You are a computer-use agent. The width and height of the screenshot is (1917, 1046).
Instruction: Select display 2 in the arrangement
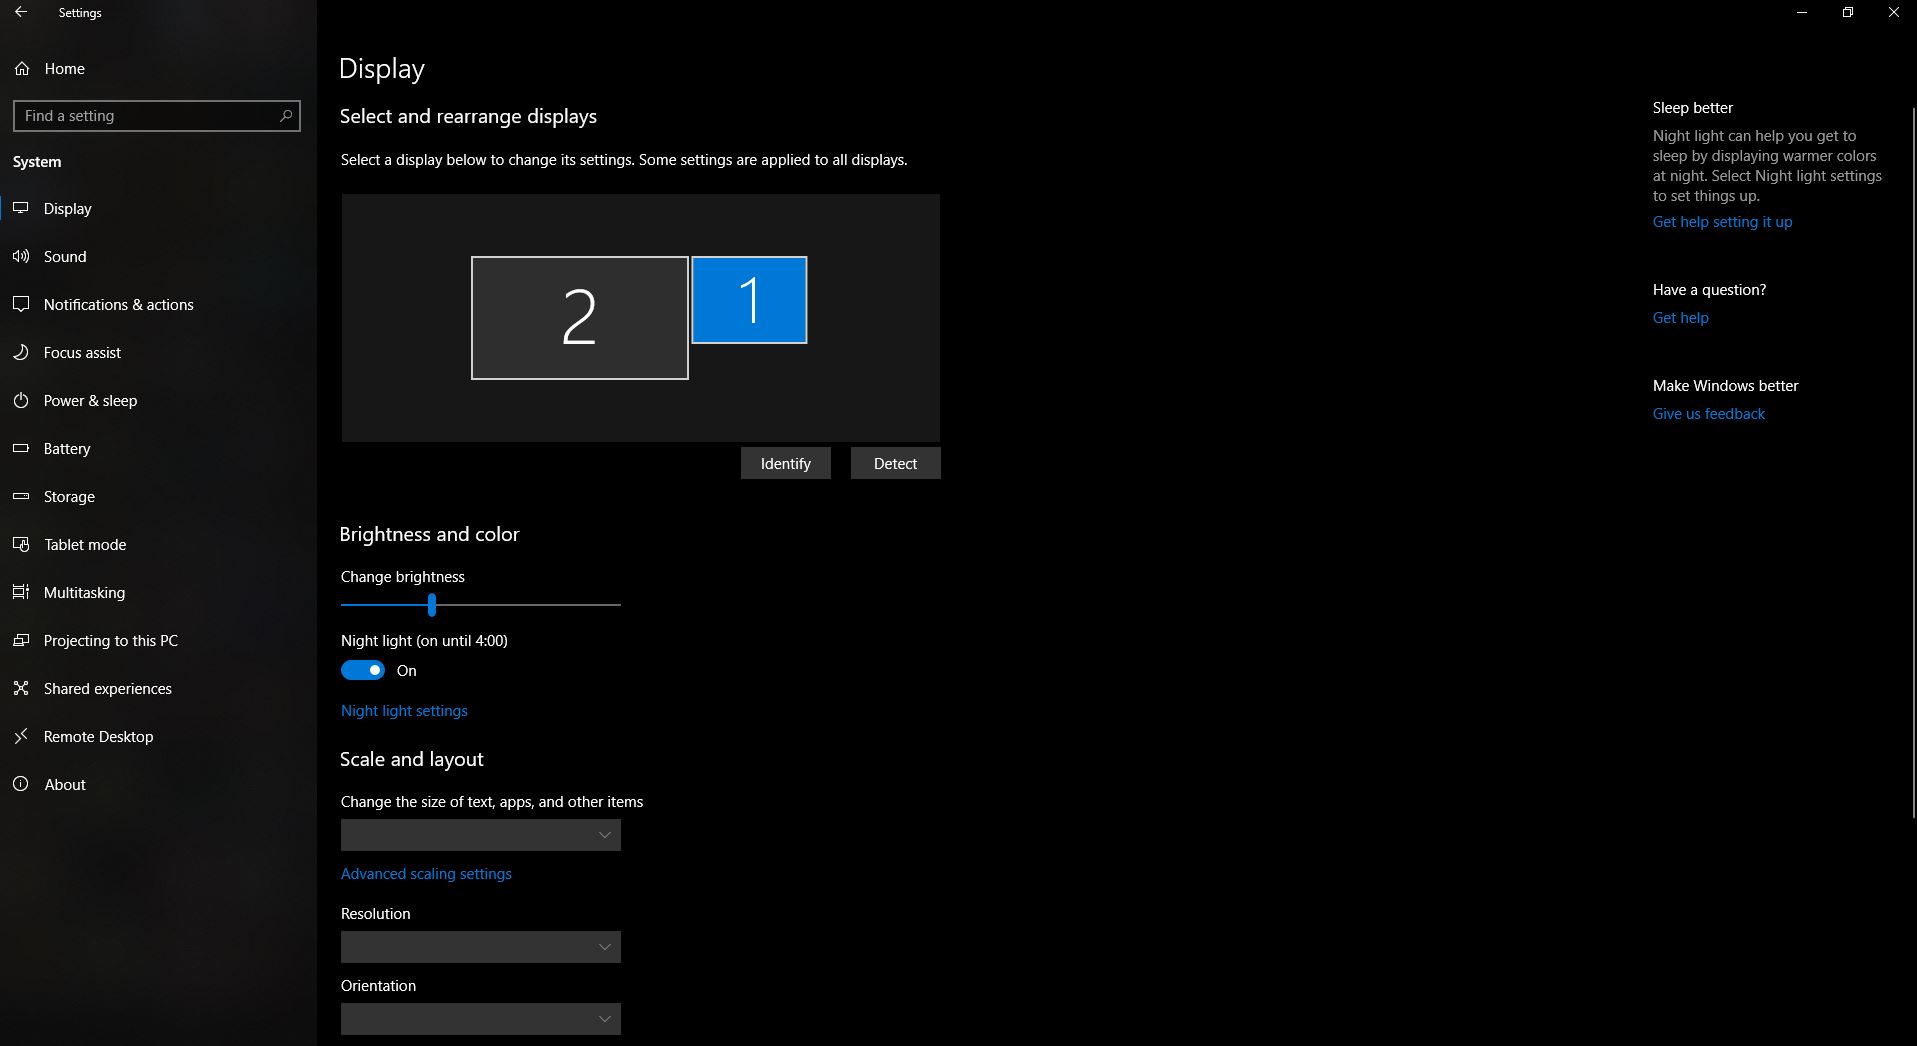(x=580, y=318)
